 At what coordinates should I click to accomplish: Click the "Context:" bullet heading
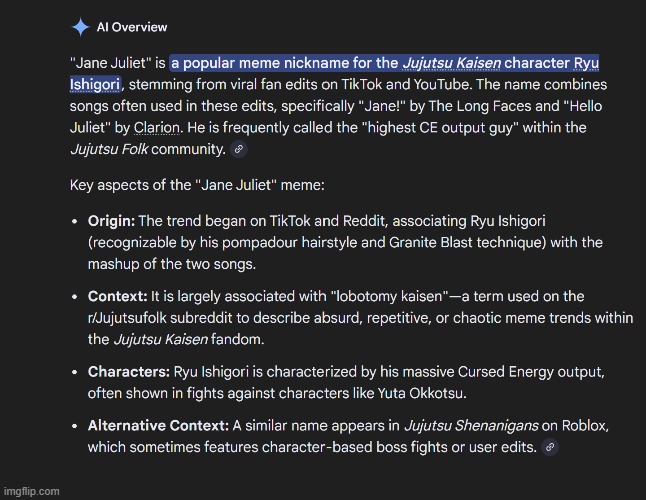point(117,297)
